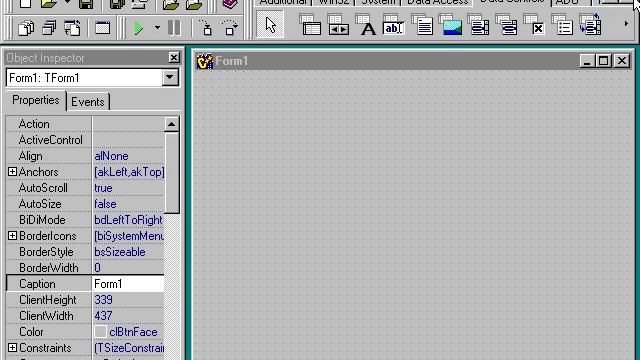Pick the DBComboBox component icon
The height and width of the screenshot is (360, 640).
tap(507, 24)
